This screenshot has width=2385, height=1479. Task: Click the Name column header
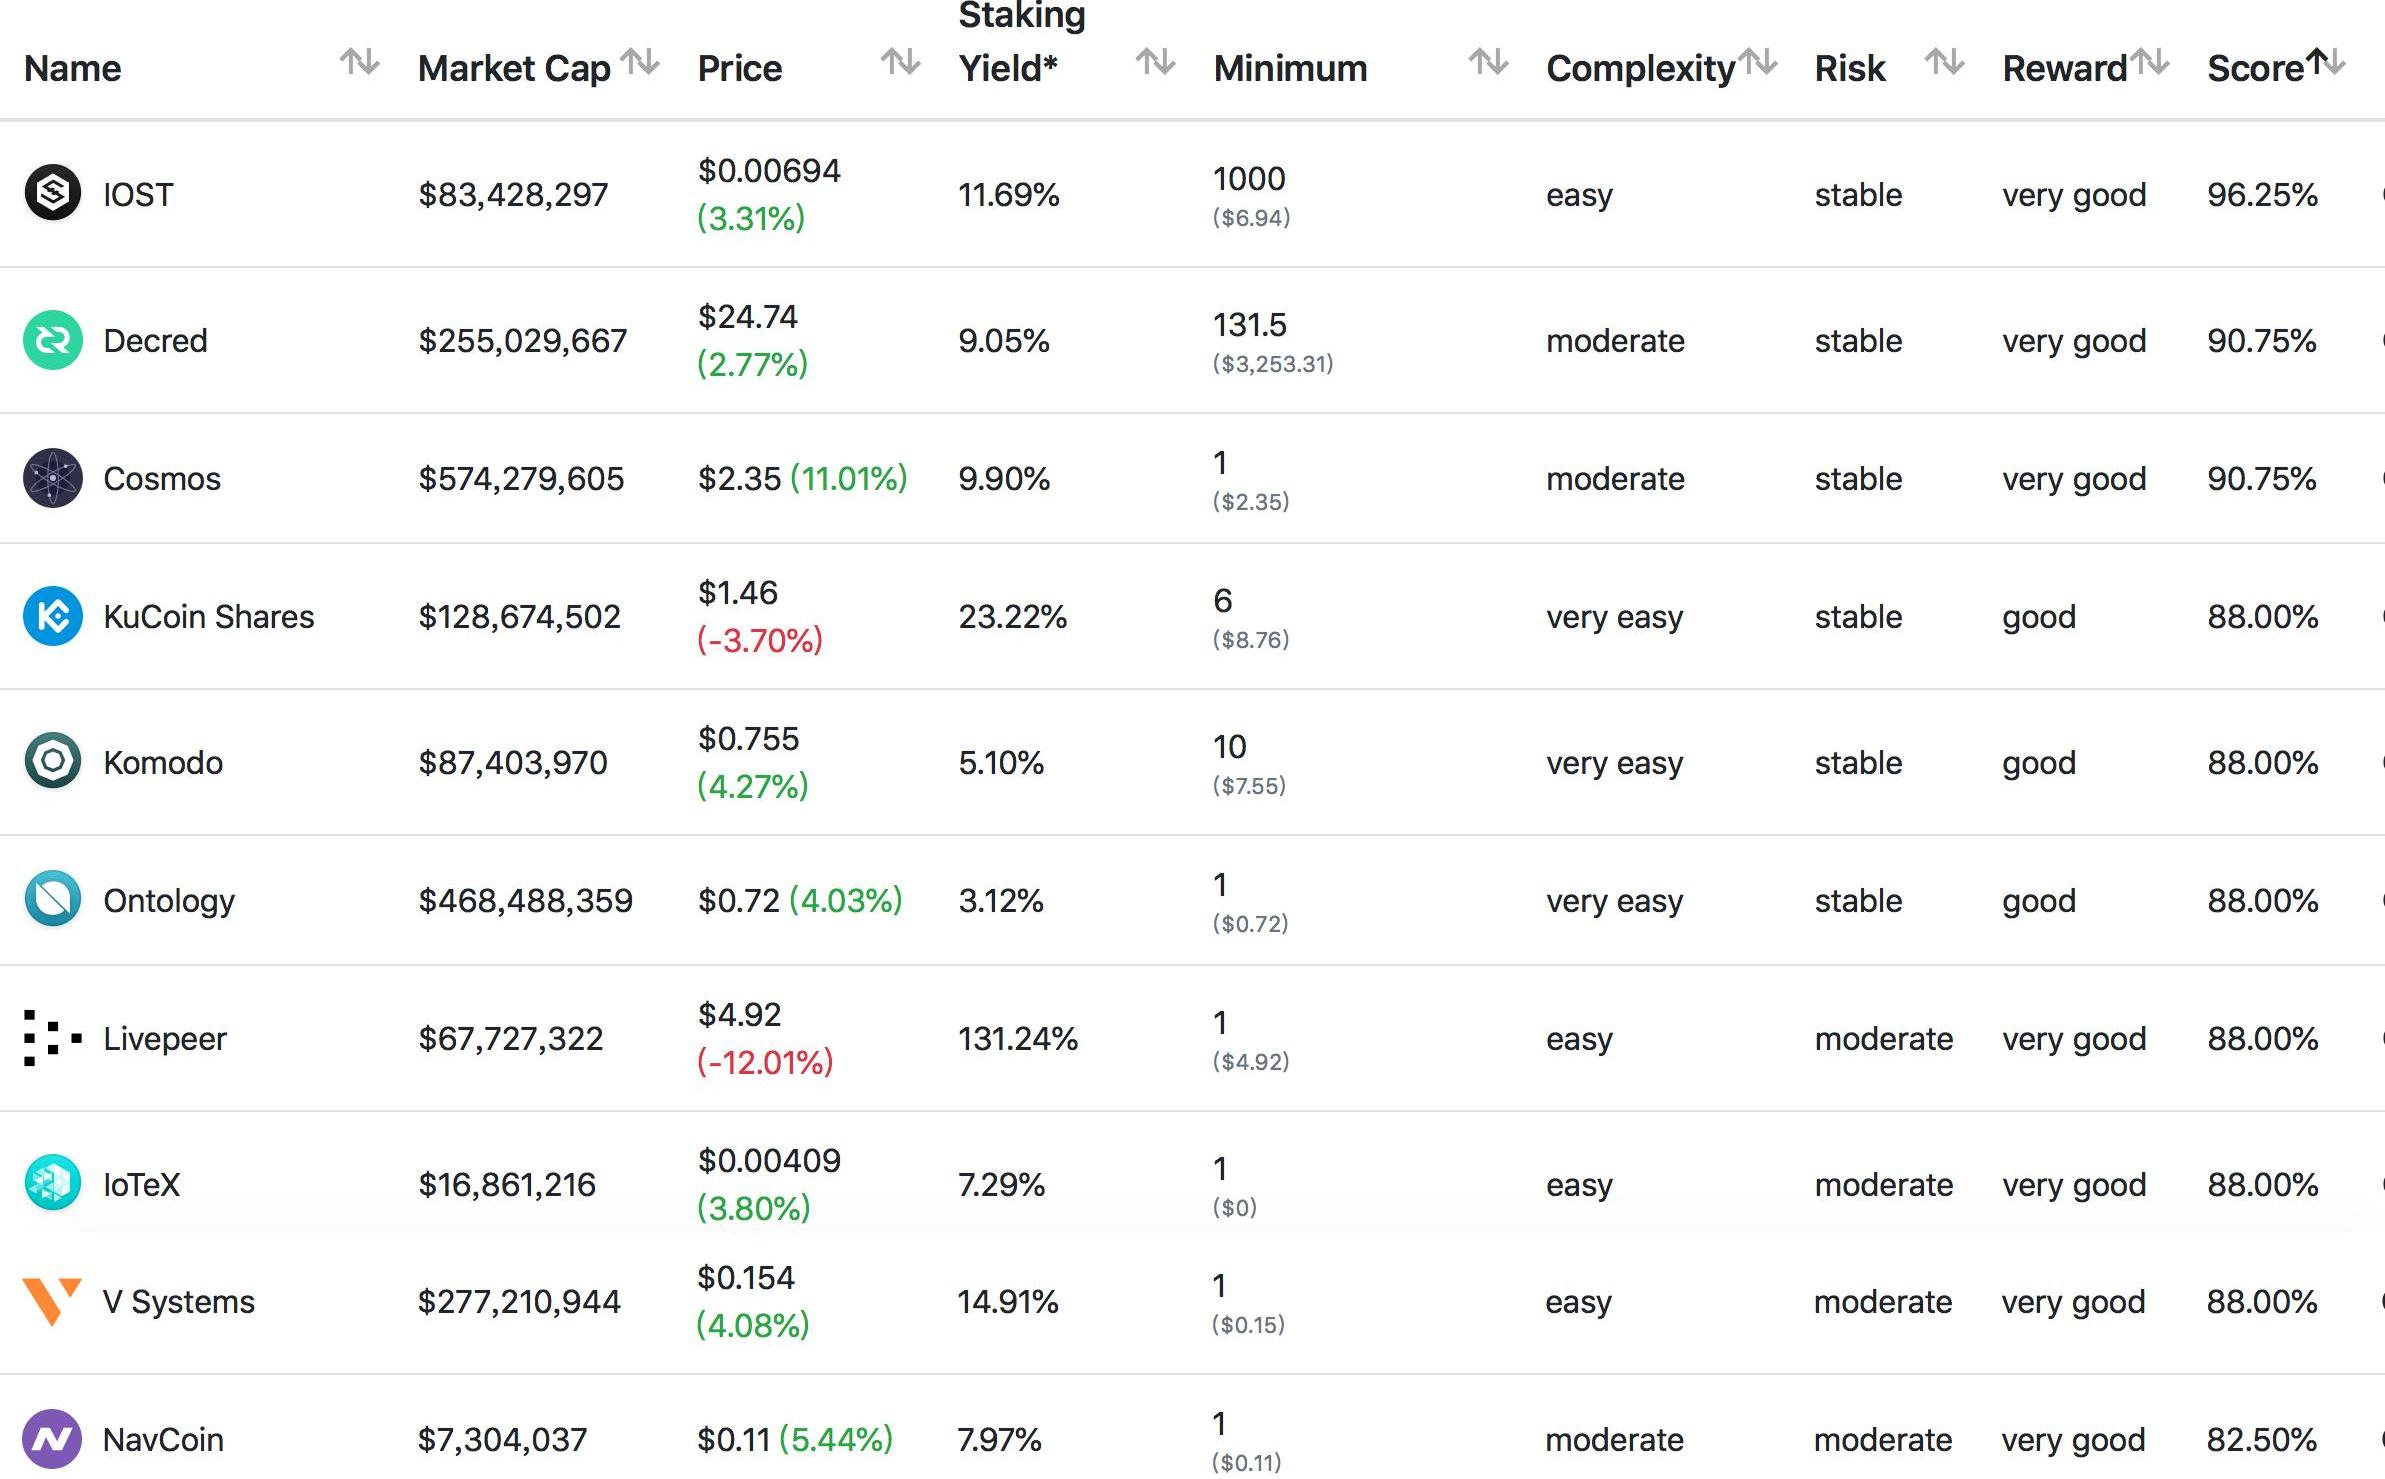[72, 68]
